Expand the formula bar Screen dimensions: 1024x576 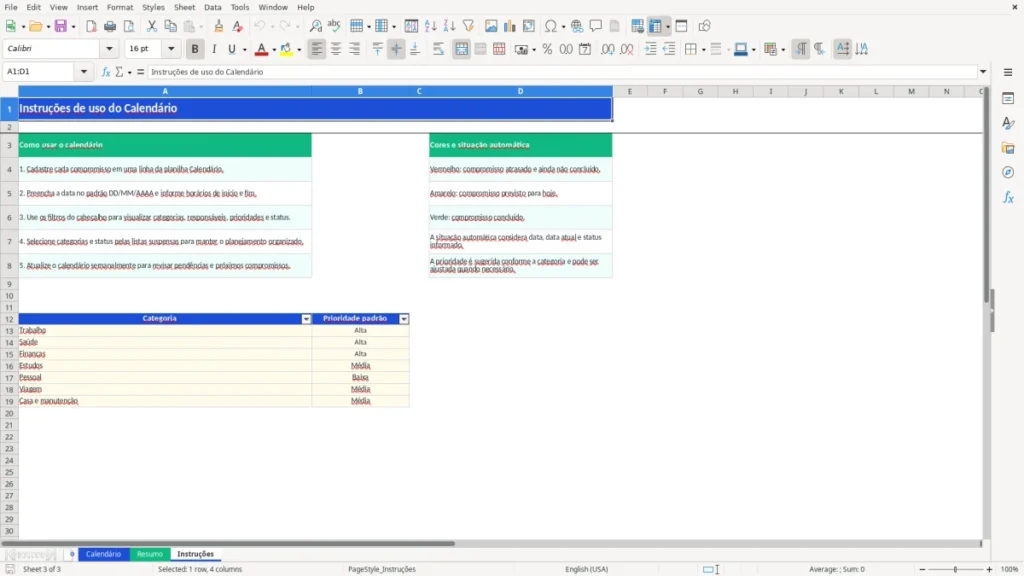click(983, 72)
